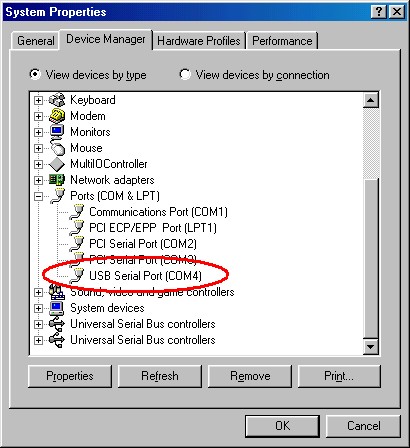
Task: Click the first Universal Serial Bus controllers icon
Action: (57, 324)
